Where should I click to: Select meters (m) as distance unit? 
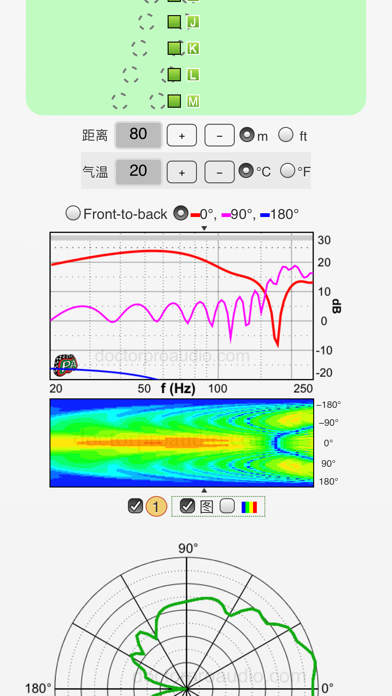[247, 134]
